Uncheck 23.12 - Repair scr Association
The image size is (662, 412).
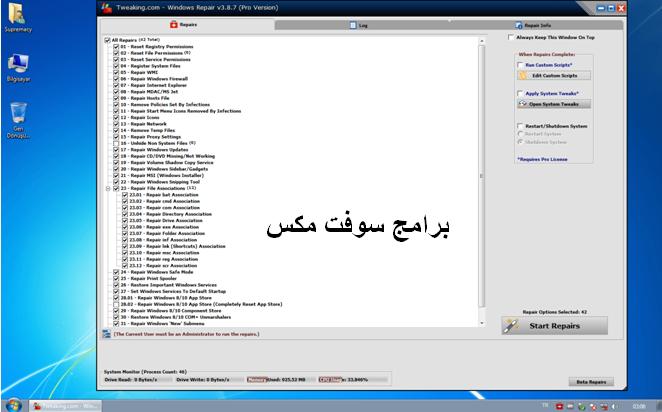point(125,266)
